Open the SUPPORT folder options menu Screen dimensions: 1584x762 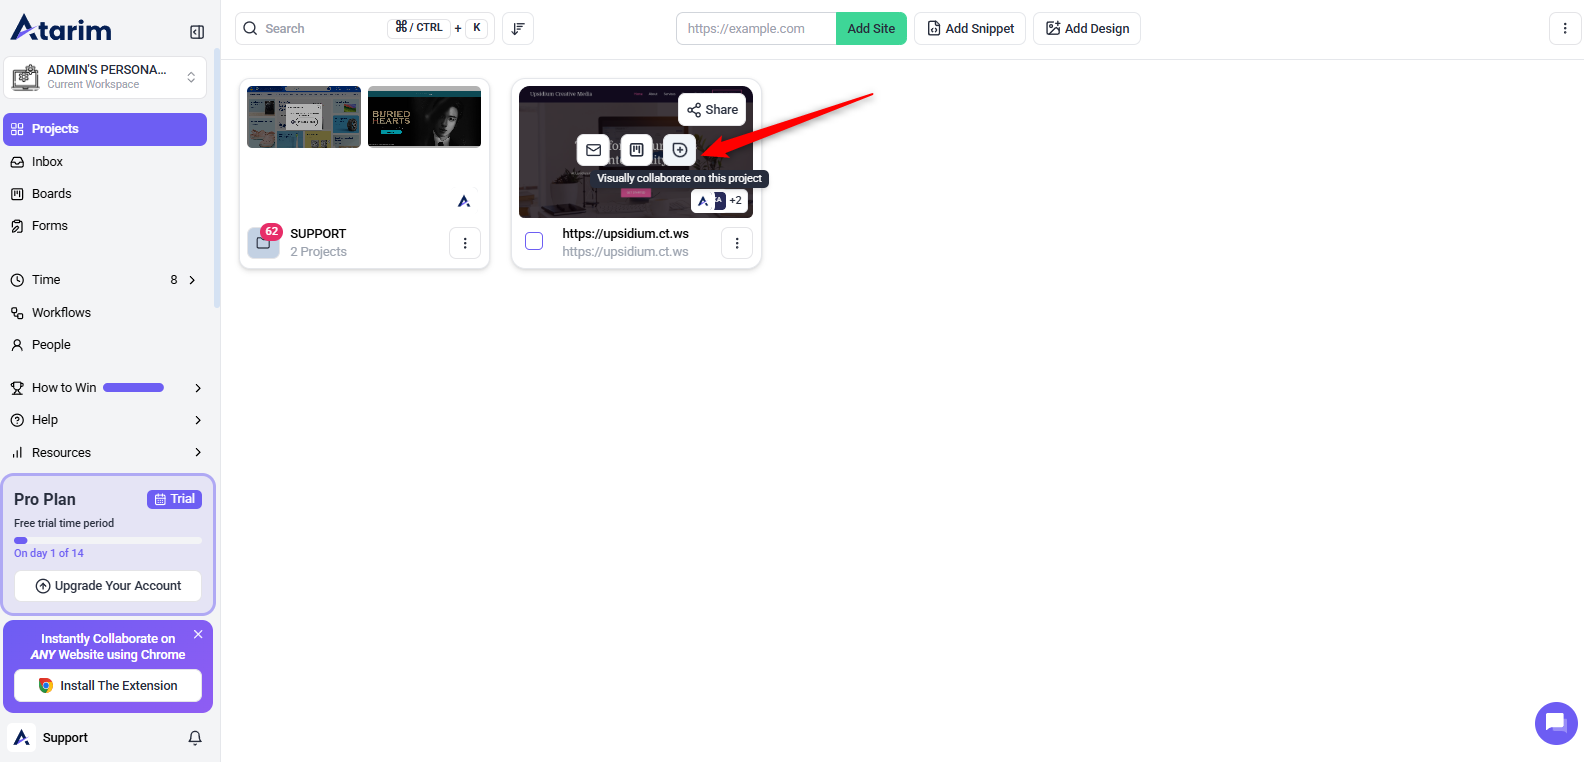pyautogui.click(x=465, y=243)
